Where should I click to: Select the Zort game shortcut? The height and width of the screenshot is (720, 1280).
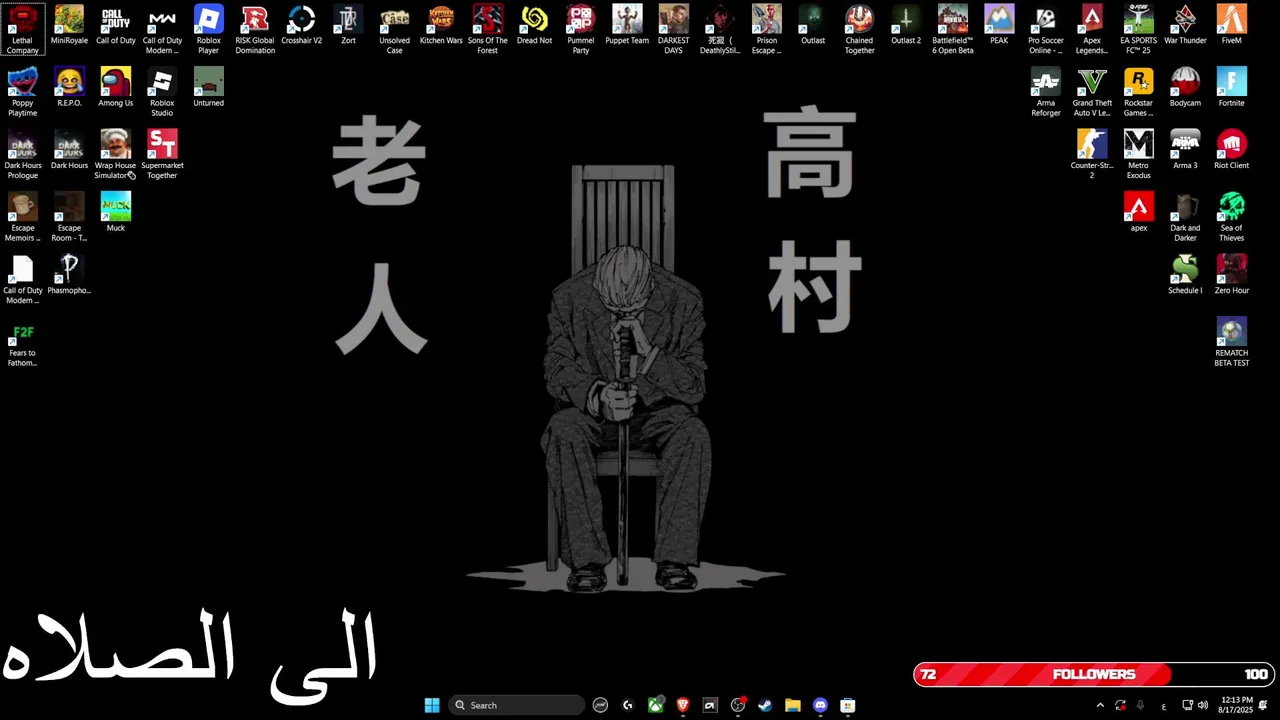click(x=348, y=26)
